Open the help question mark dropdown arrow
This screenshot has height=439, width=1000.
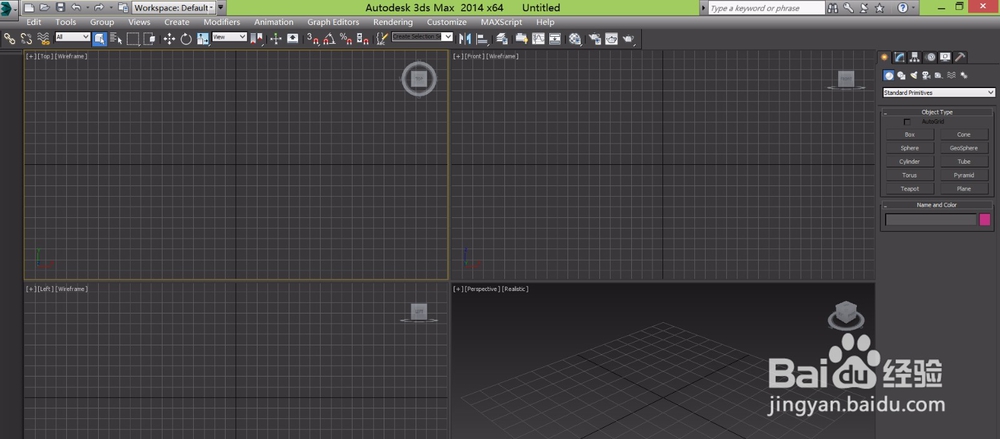tap(915, 8)
